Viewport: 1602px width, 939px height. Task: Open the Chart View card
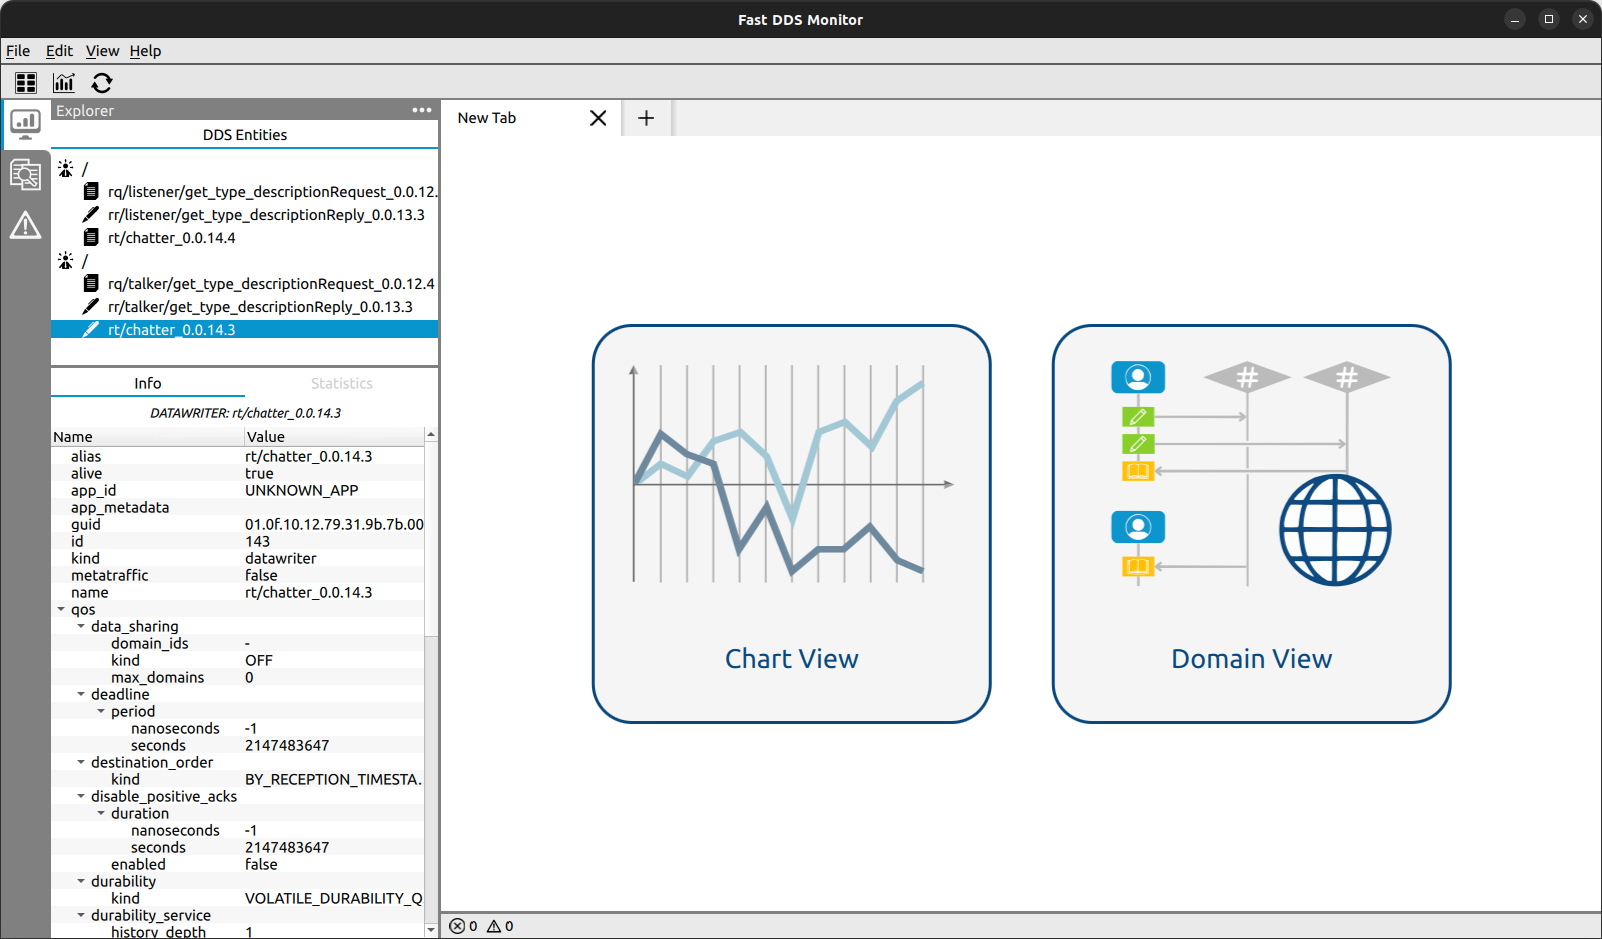(791, 523)
